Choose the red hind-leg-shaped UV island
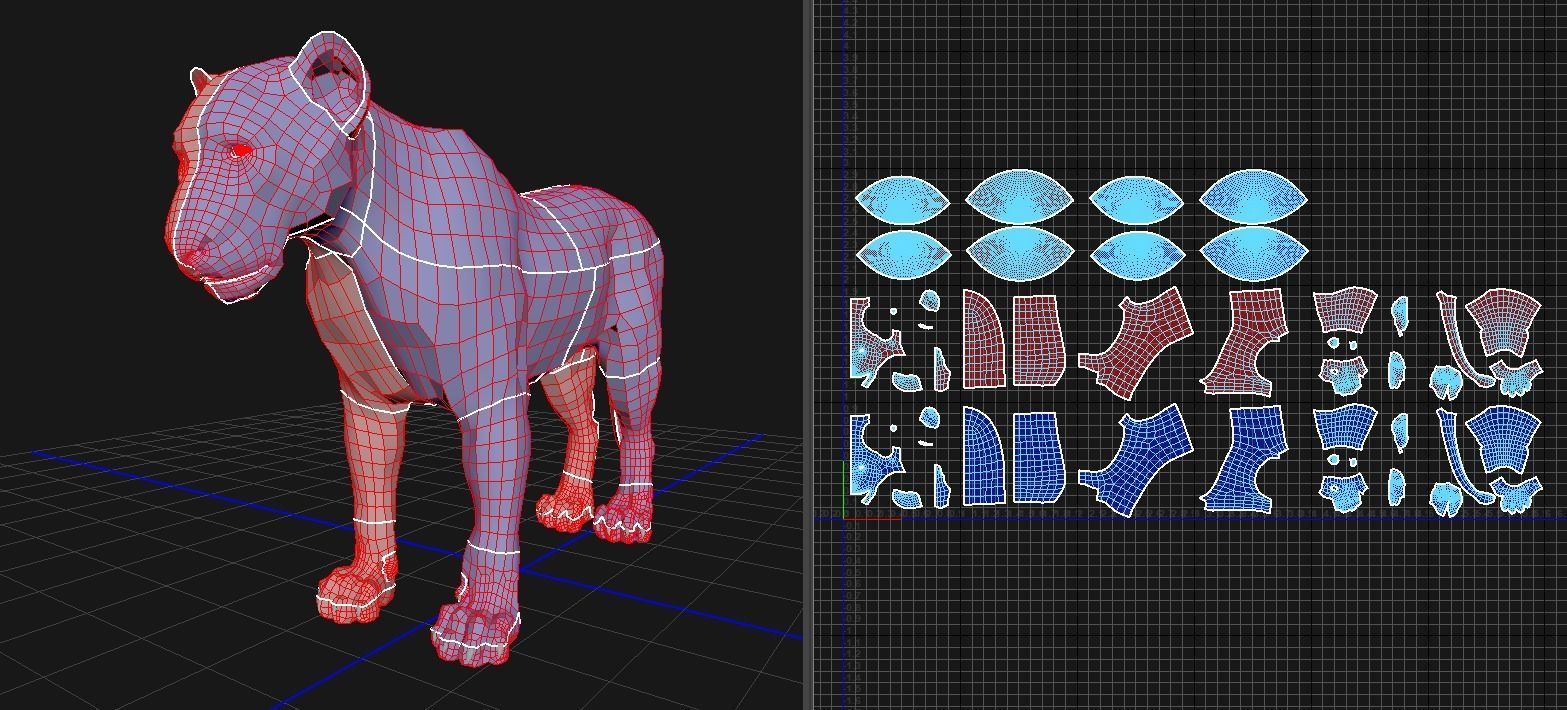The width and height of the screenshot is (1567, 710). click(x=1243, y=342)
